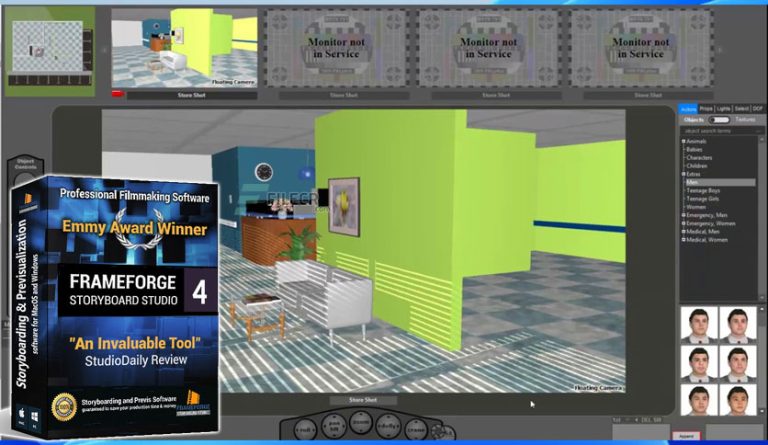The image size is (768, 445).
Task: Select Teenage Girls in the tree
Action: (x=702, y=199)
